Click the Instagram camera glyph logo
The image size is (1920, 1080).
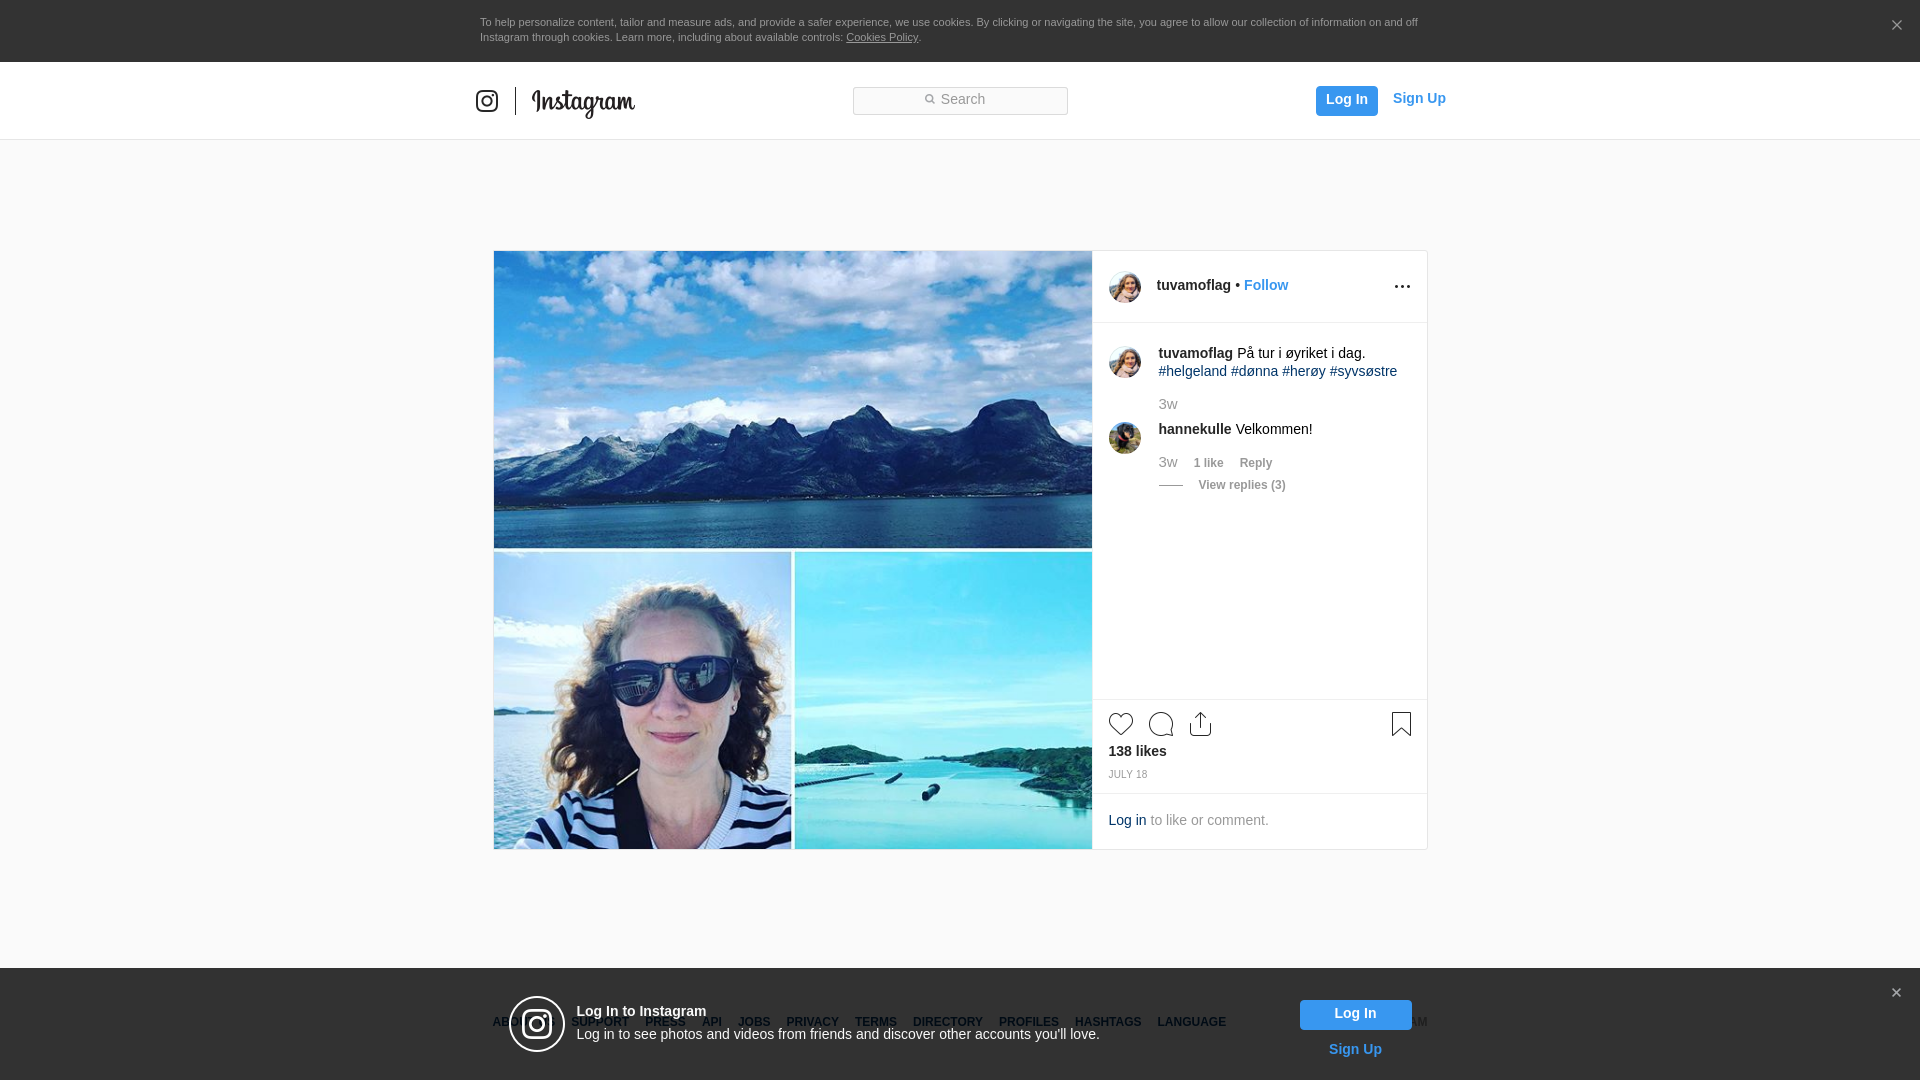click(487, 101)
